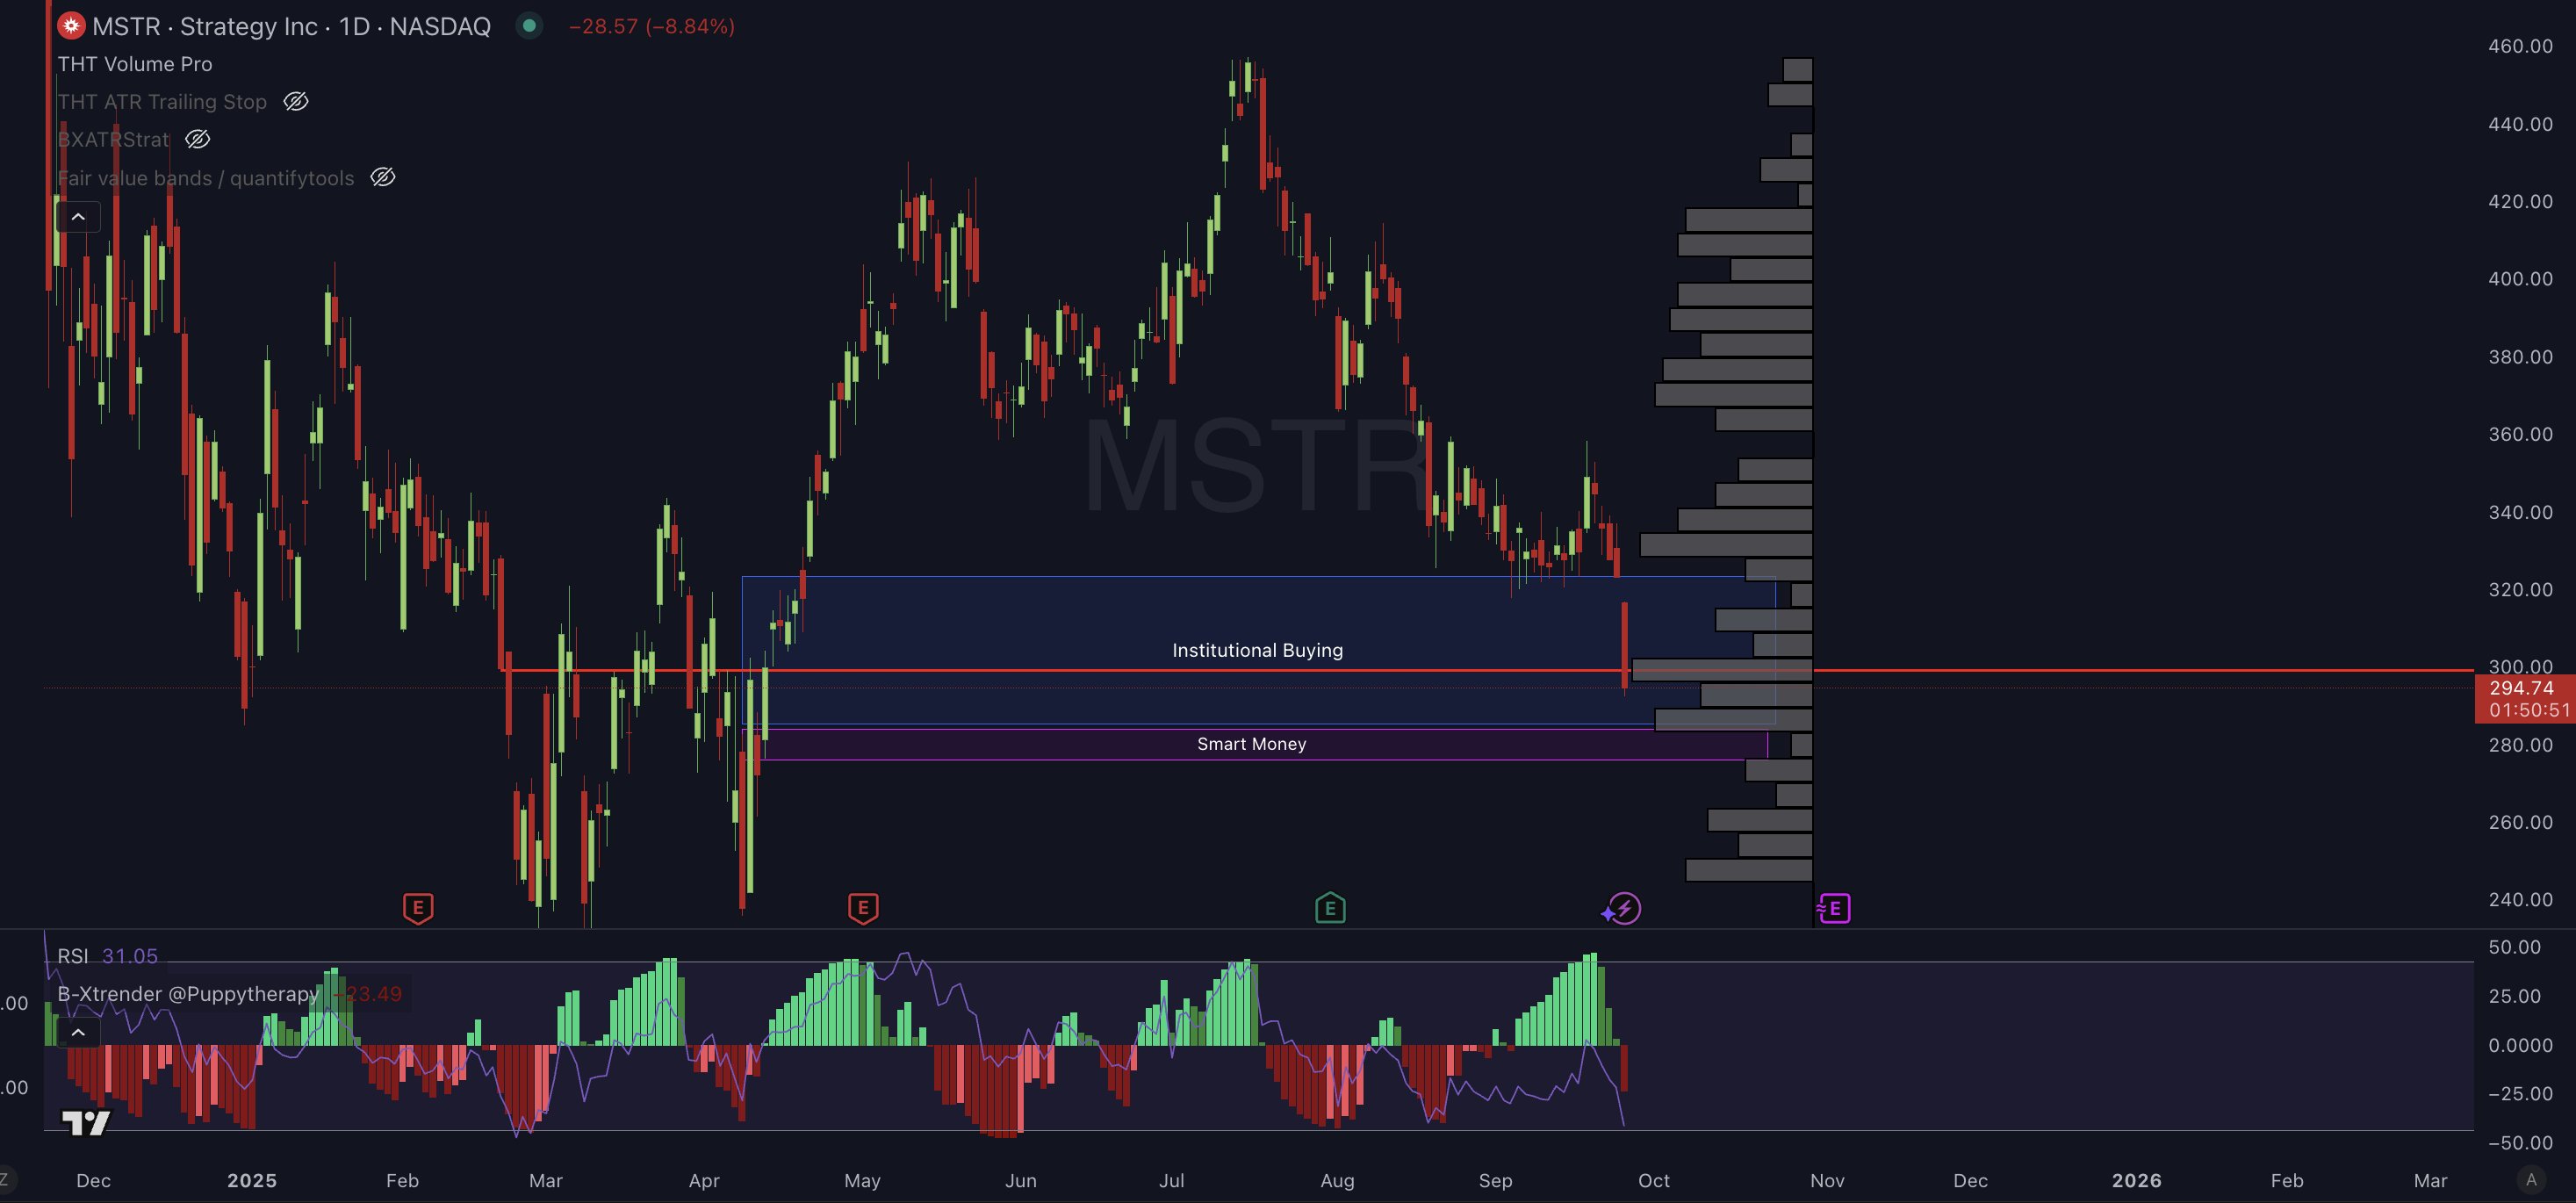Show the THT ATR Trailing Stop indicator

296,102
